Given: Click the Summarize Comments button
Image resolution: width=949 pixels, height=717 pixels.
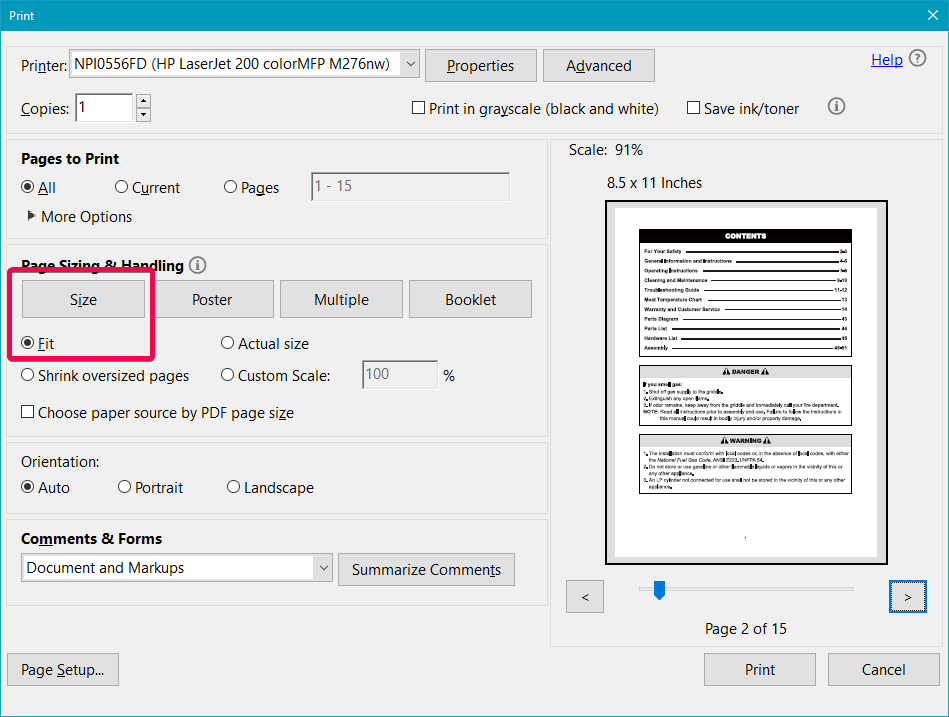Looking at the screenshot, I should coord(426,569).
